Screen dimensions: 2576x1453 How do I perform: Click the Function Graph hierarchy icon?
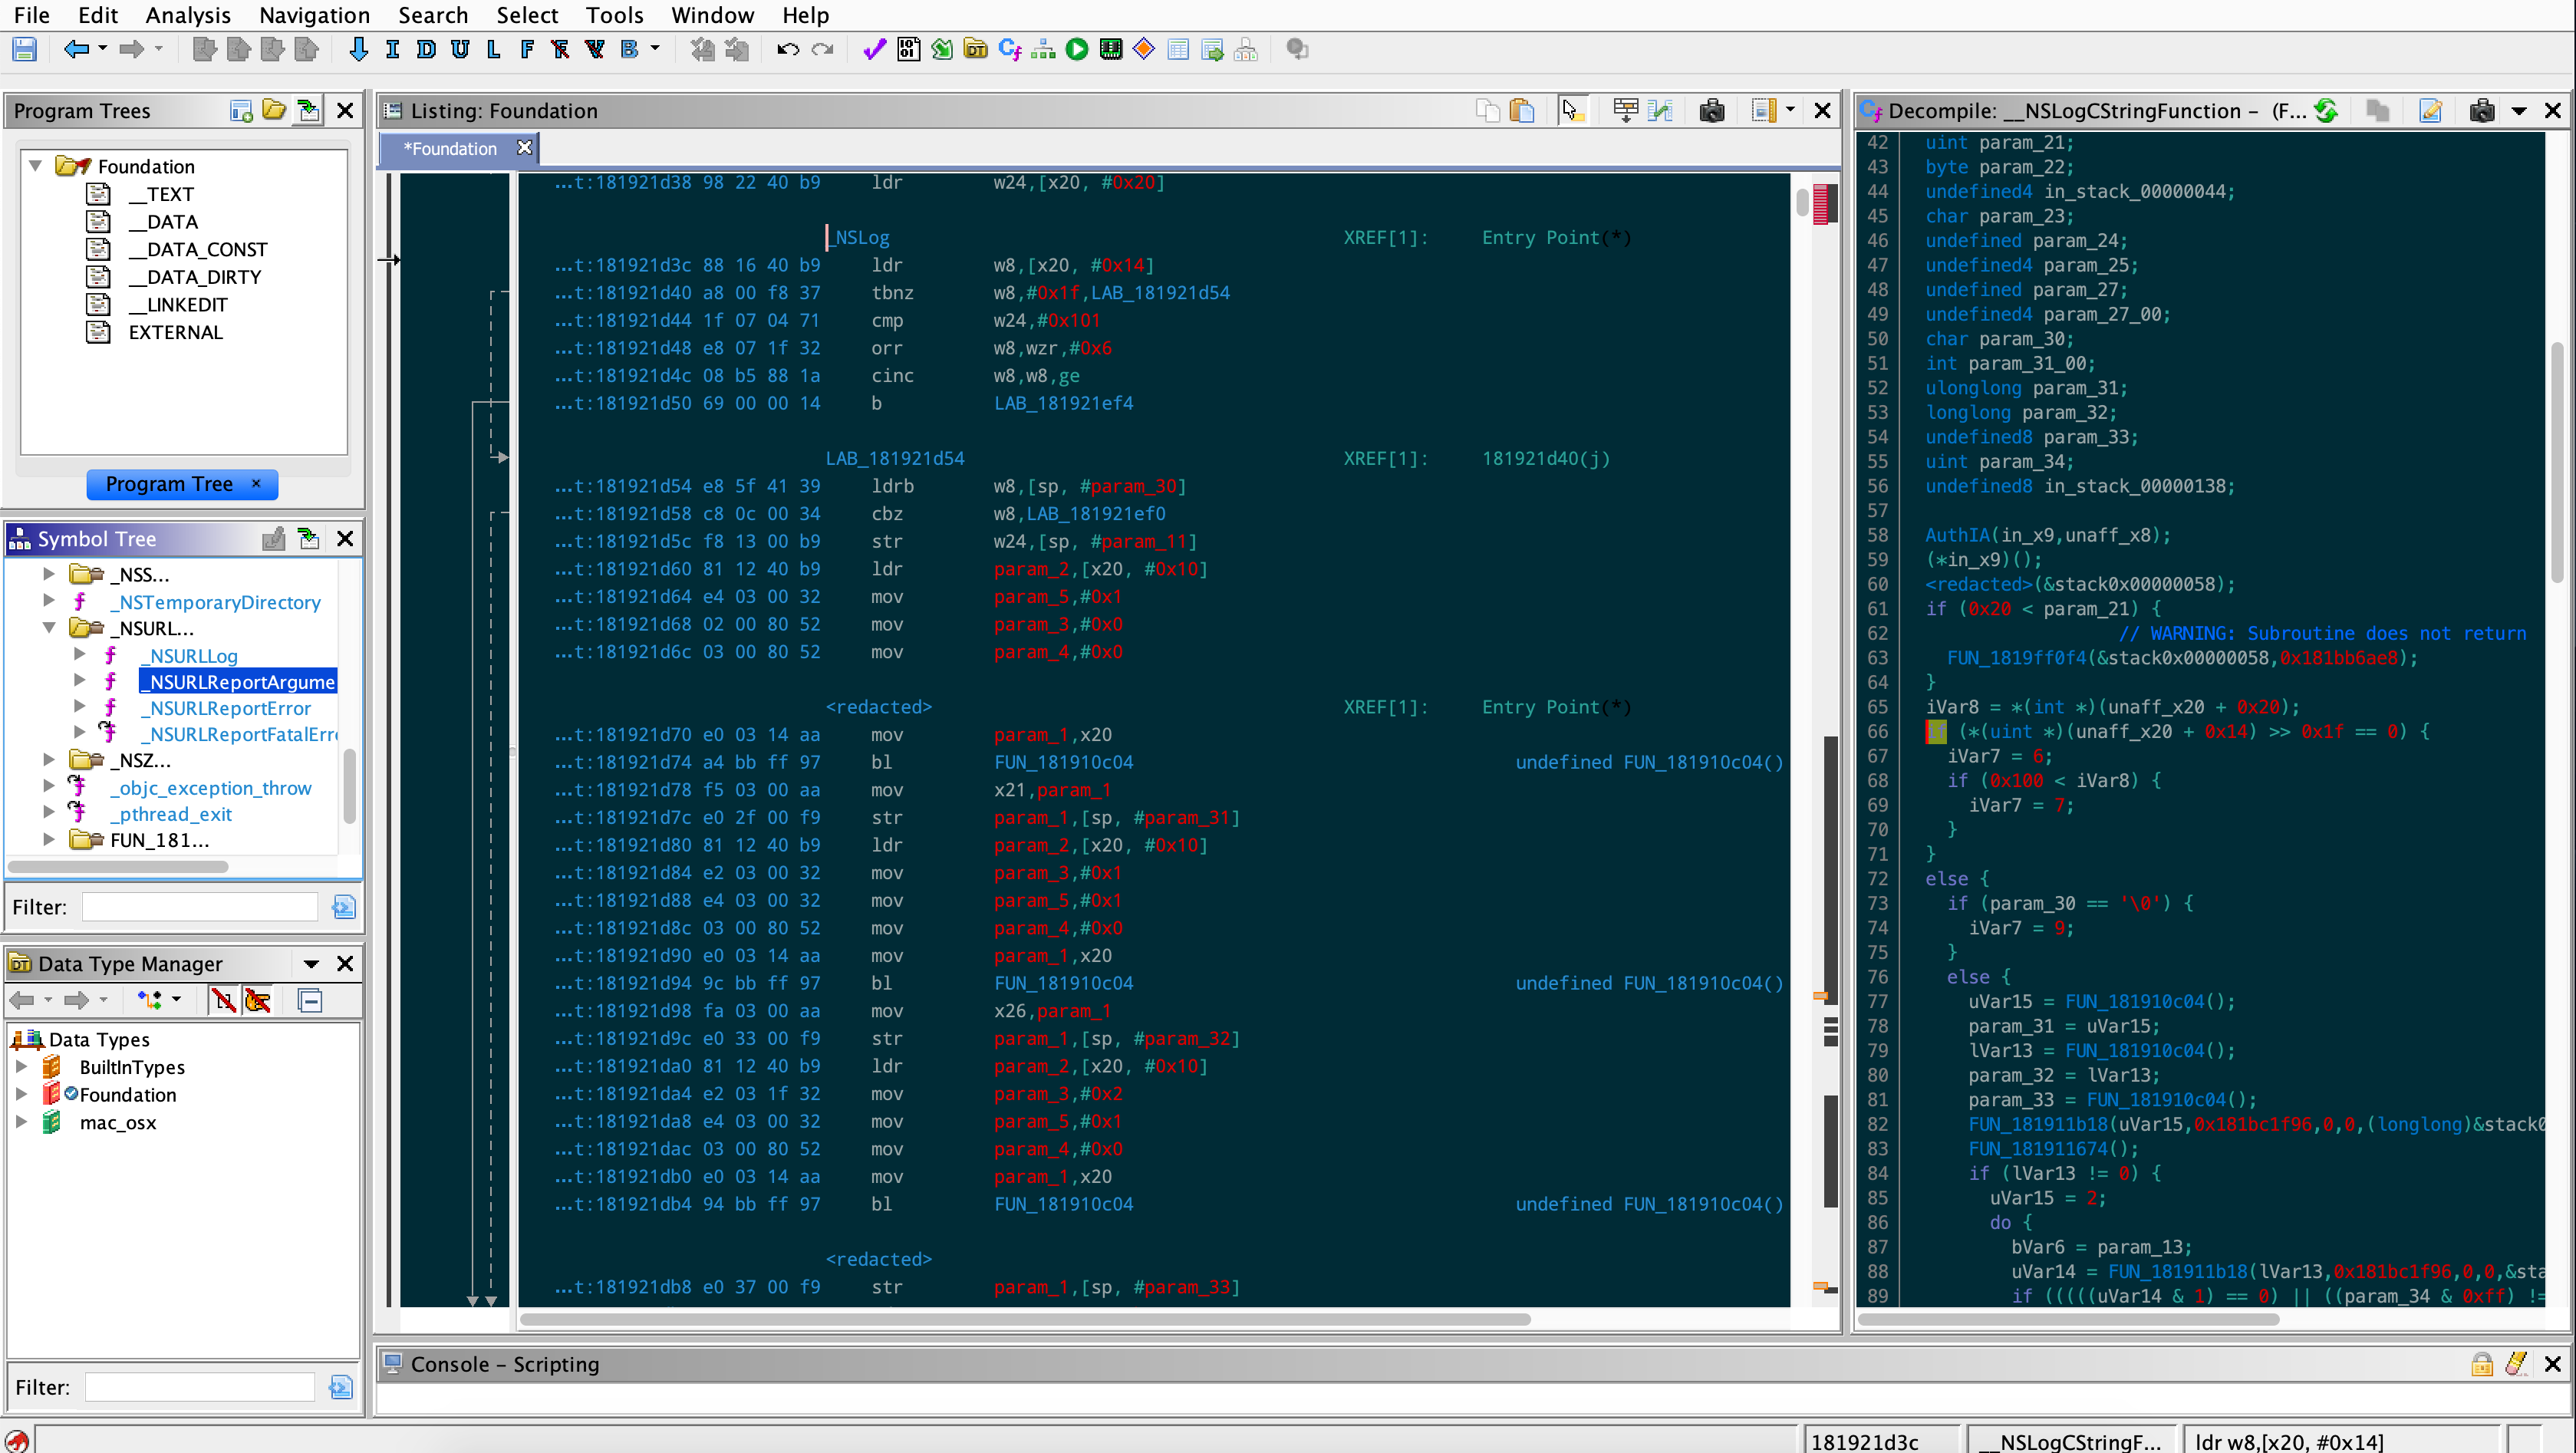click(1043, 49)
